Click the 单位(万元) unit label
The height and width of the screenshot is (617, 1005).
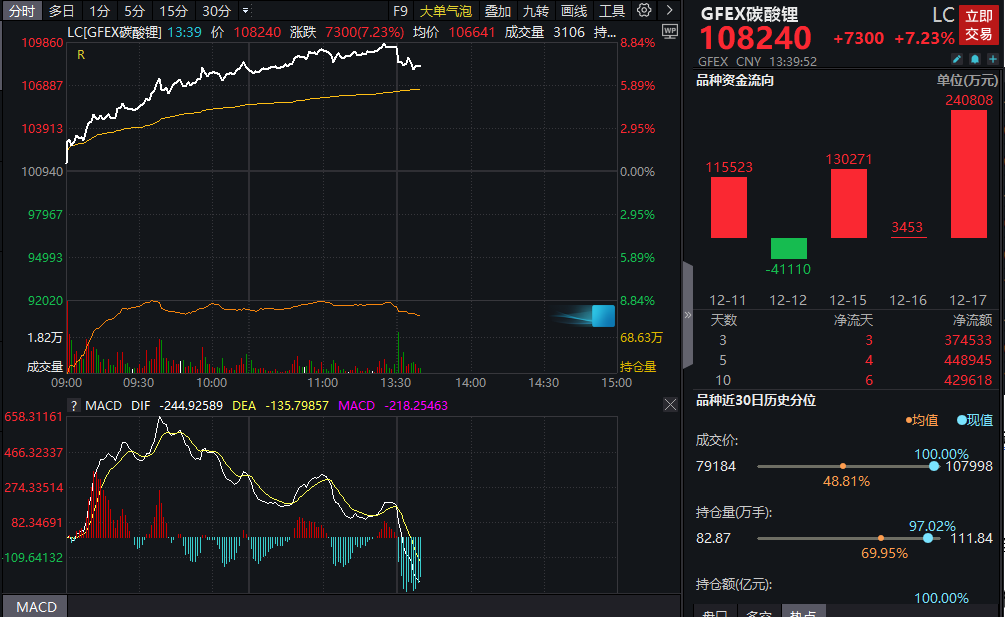click(x=967, y=80)
